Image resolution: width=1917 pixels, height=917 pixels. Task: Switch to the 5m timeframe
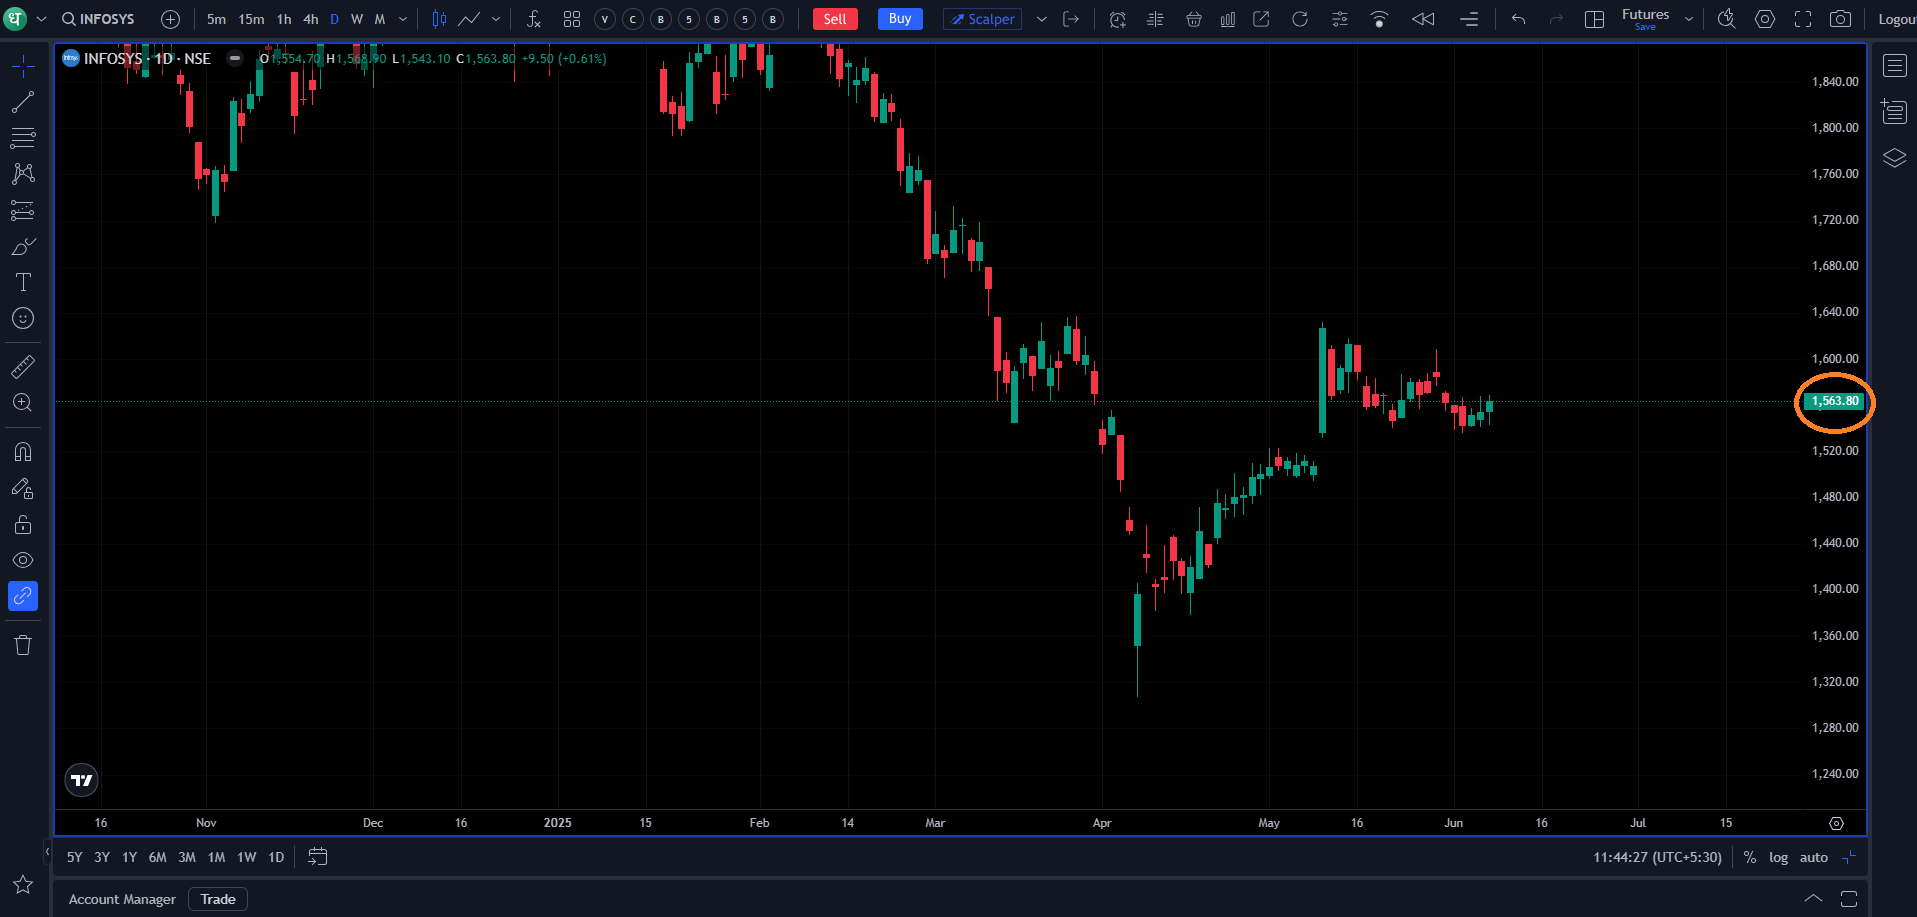(x=216, y=19)
